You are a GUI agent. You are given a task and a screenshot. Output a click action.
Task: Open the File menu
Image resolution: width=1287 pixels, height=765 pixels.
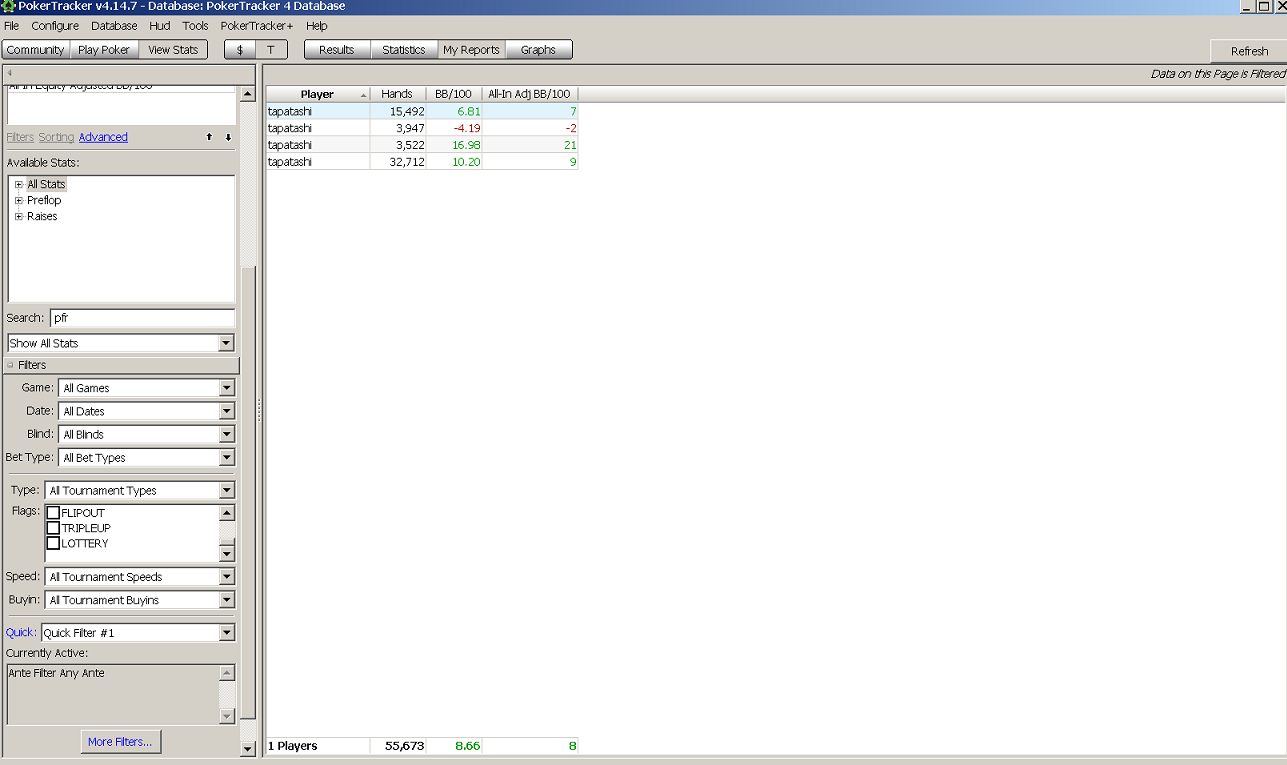coord(12,26)
